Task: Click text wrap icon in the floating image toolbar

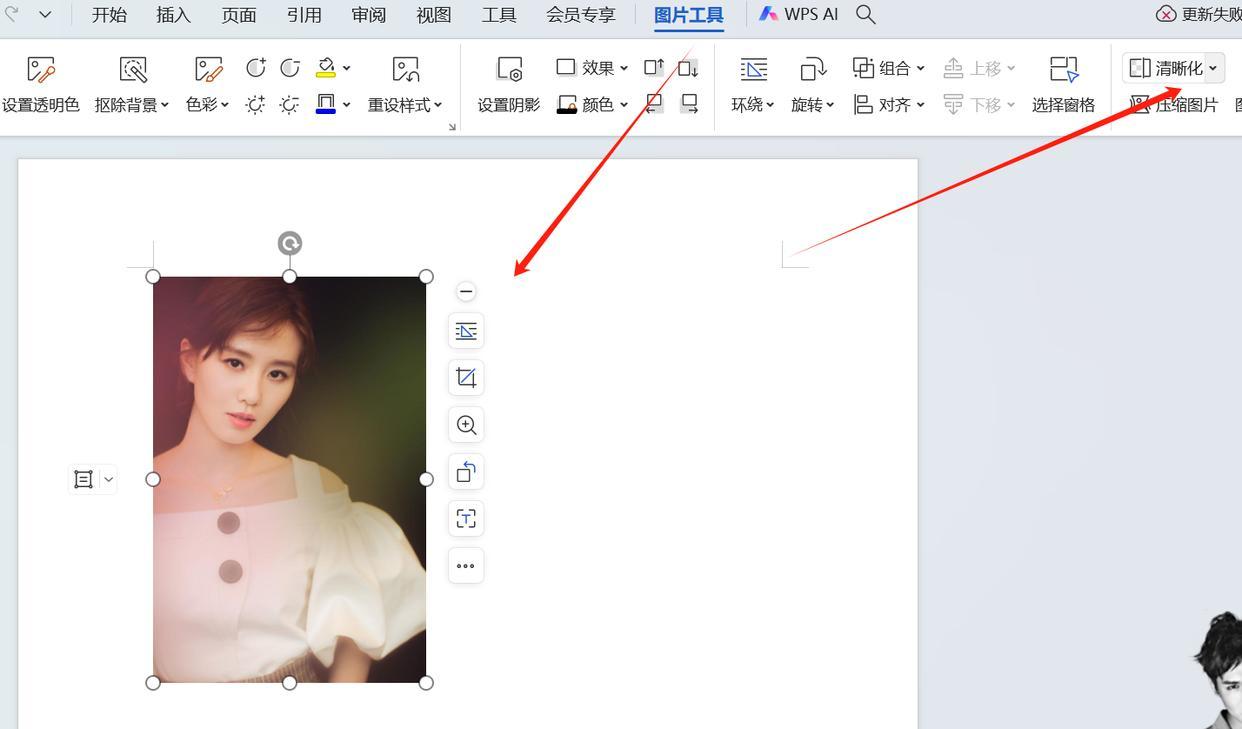Action: pos(466,331)
